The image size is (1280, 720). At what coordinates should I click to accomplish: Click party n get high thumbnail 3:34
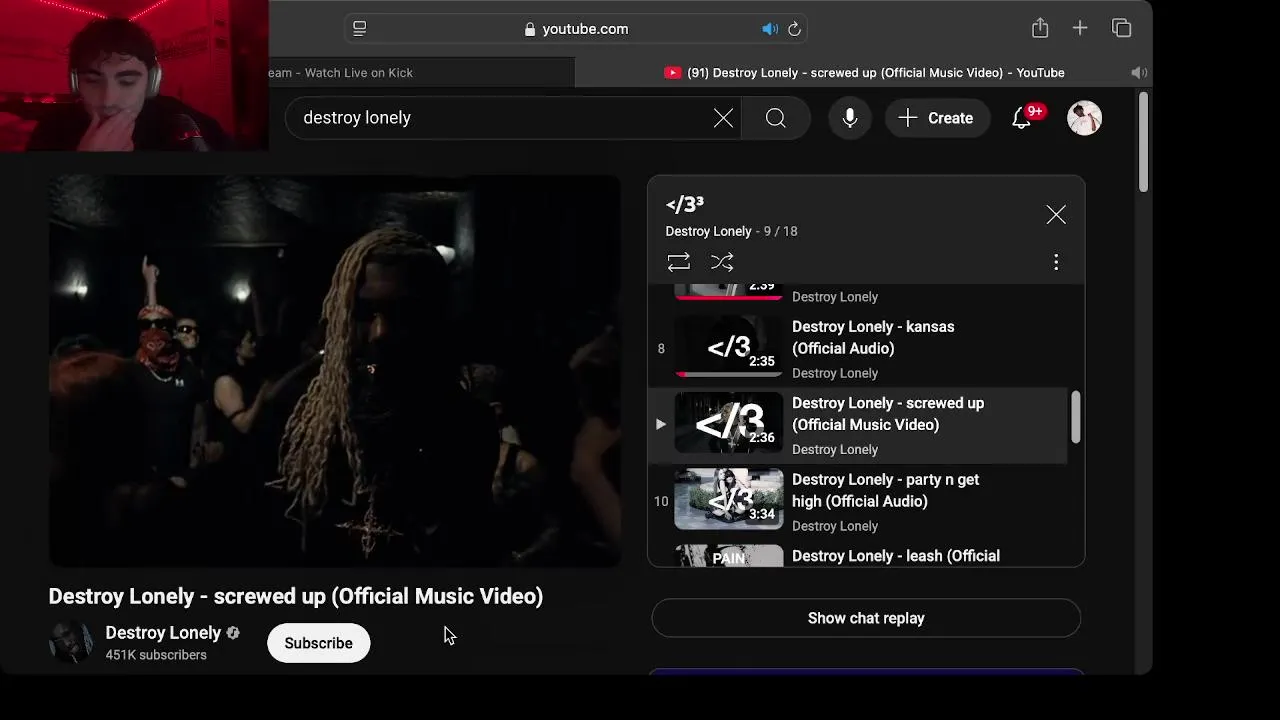point(729,499)
